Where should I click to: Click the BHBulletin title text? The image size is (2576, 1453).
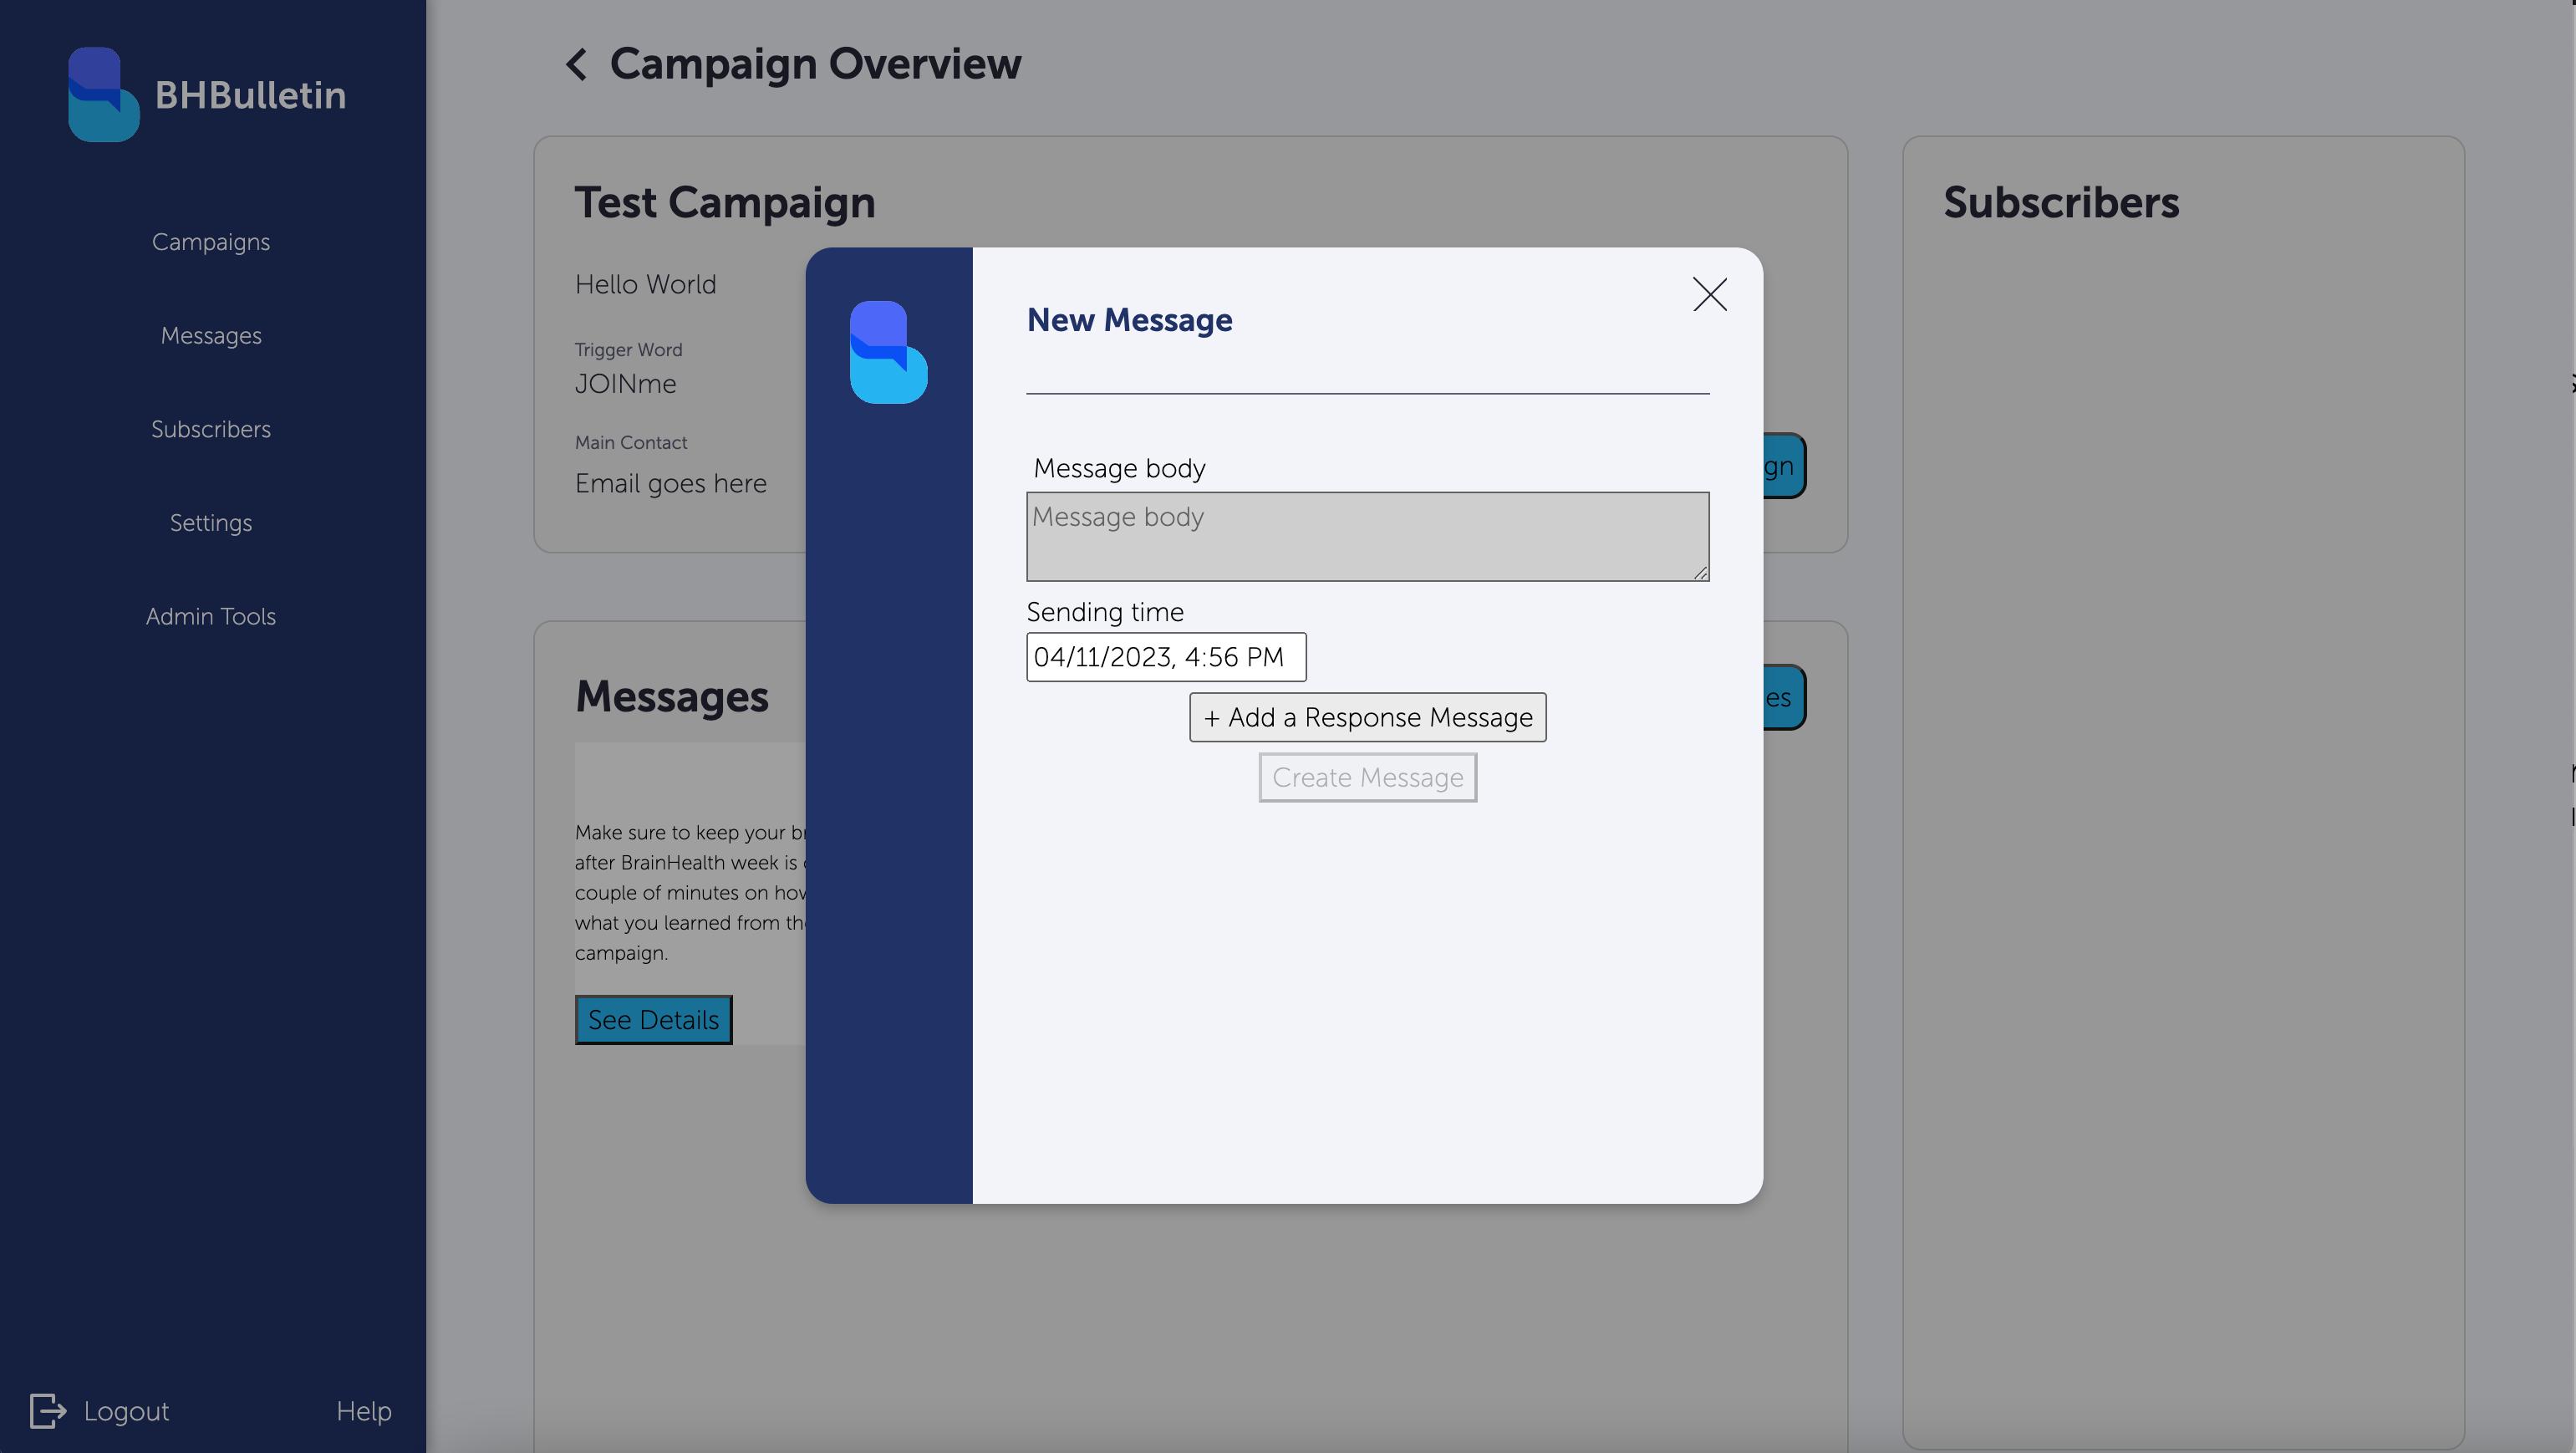tap(250, 95)
